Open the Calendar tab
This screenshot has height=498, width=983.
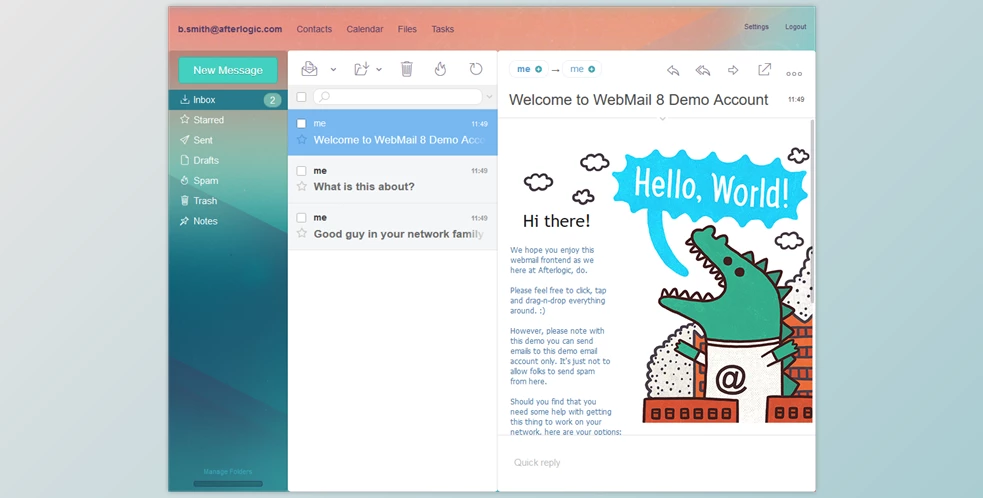(x=365, y=29)
